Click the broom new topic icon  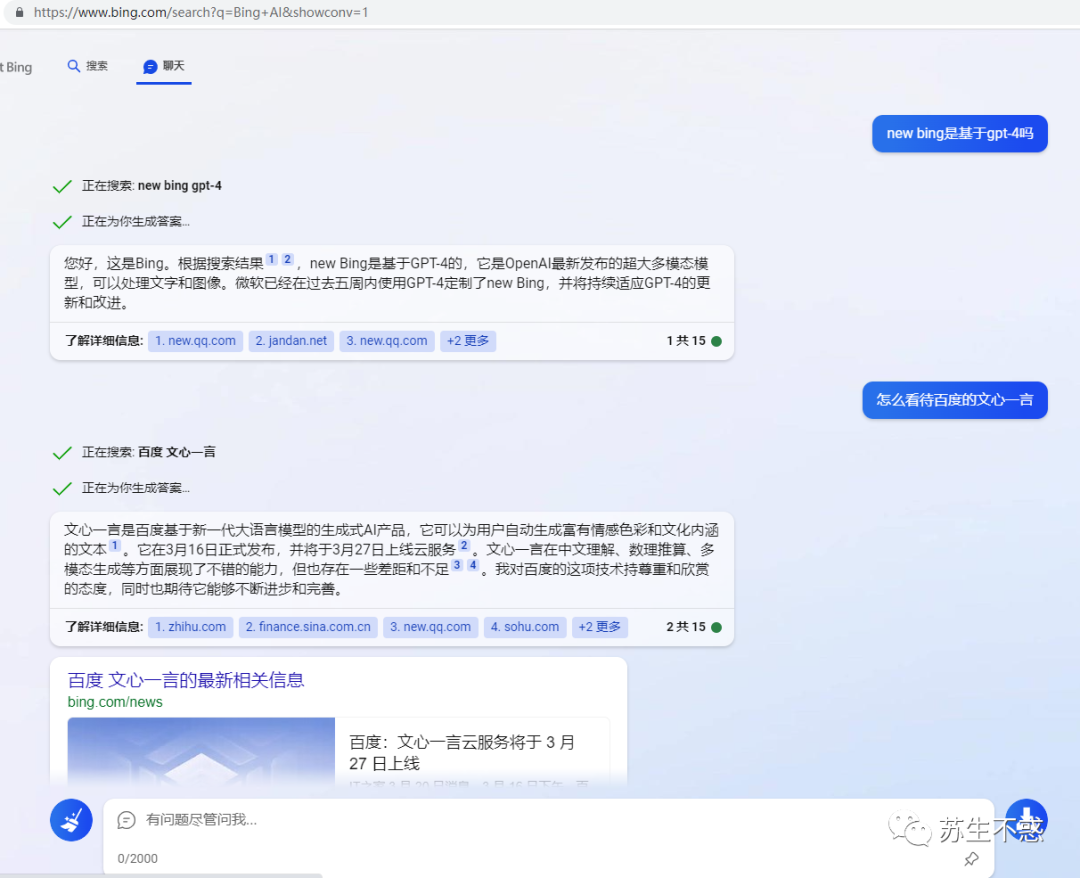click(x=71, y=819)
